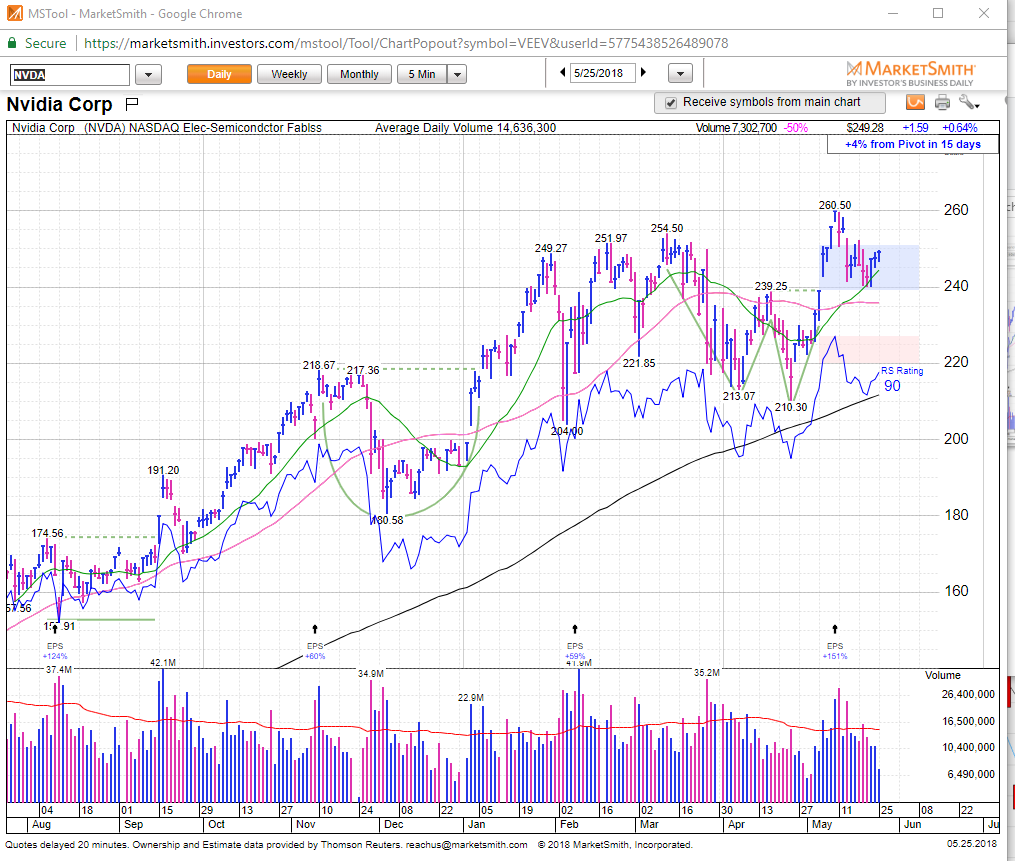This screenshot has height=861, width=1015.
Task: Click the 26,400,000 volume axis label
Action: point(968,695)
